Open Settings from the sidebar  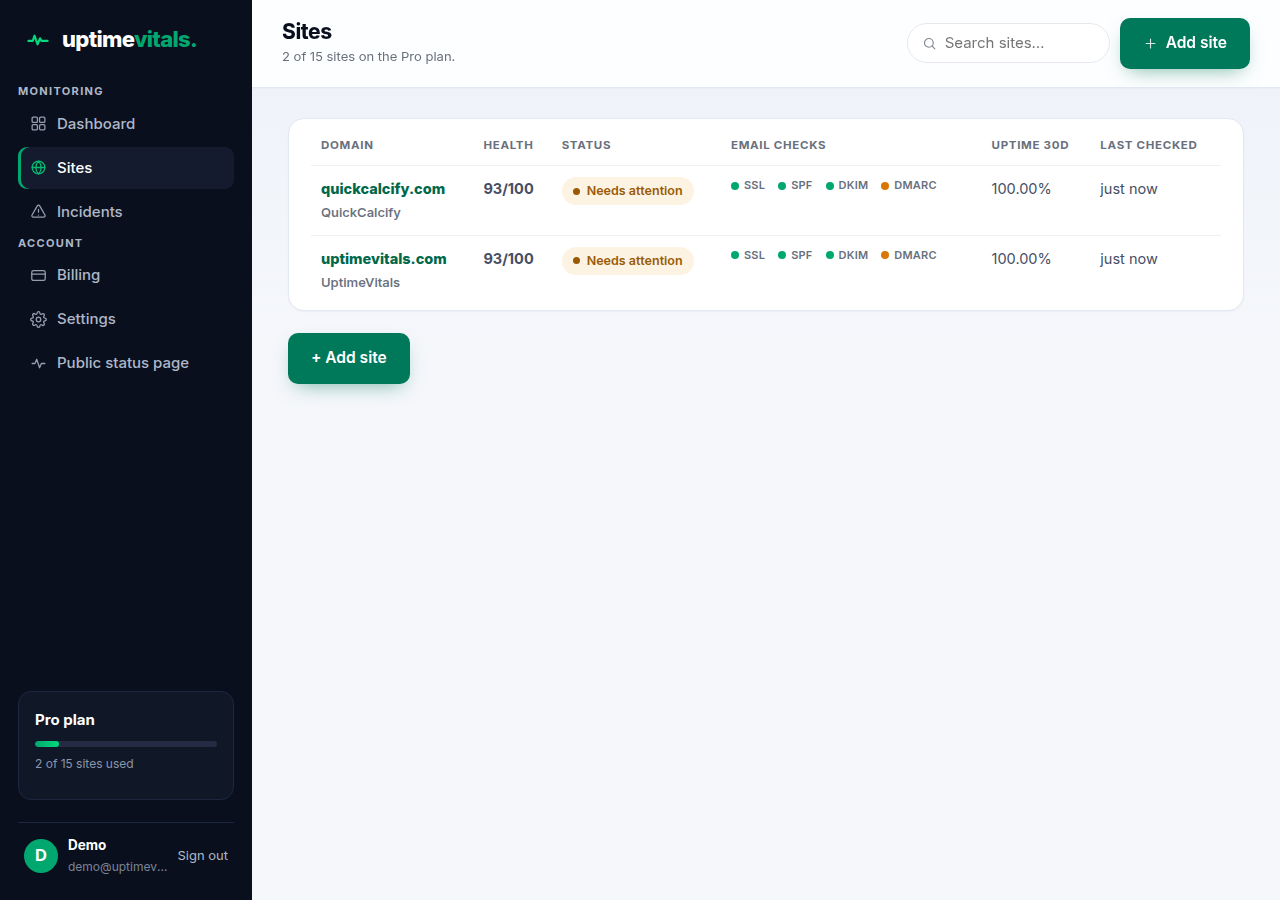pos(126,319)
